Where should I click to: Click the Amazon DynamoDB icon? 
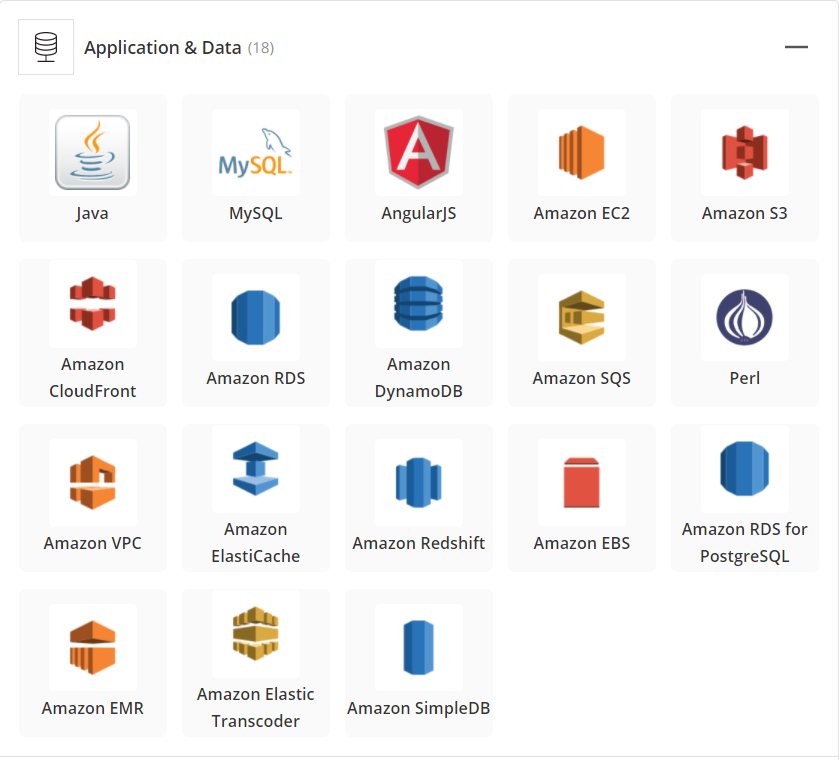click(418, 304)
